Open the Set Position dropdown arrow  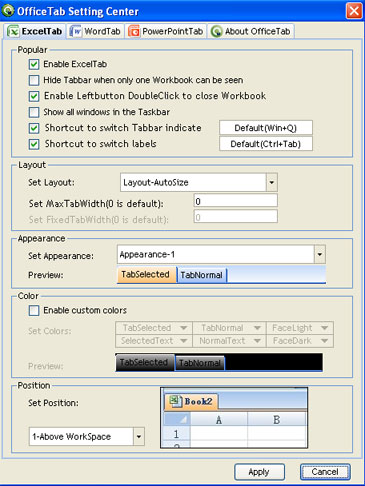pyautogui.click(x=139, y=436)
